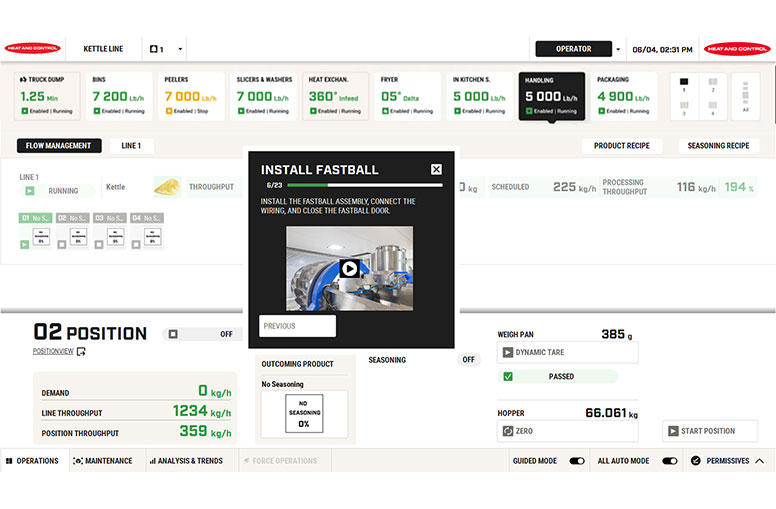Open the Position View link

click(x=53, y=351)
